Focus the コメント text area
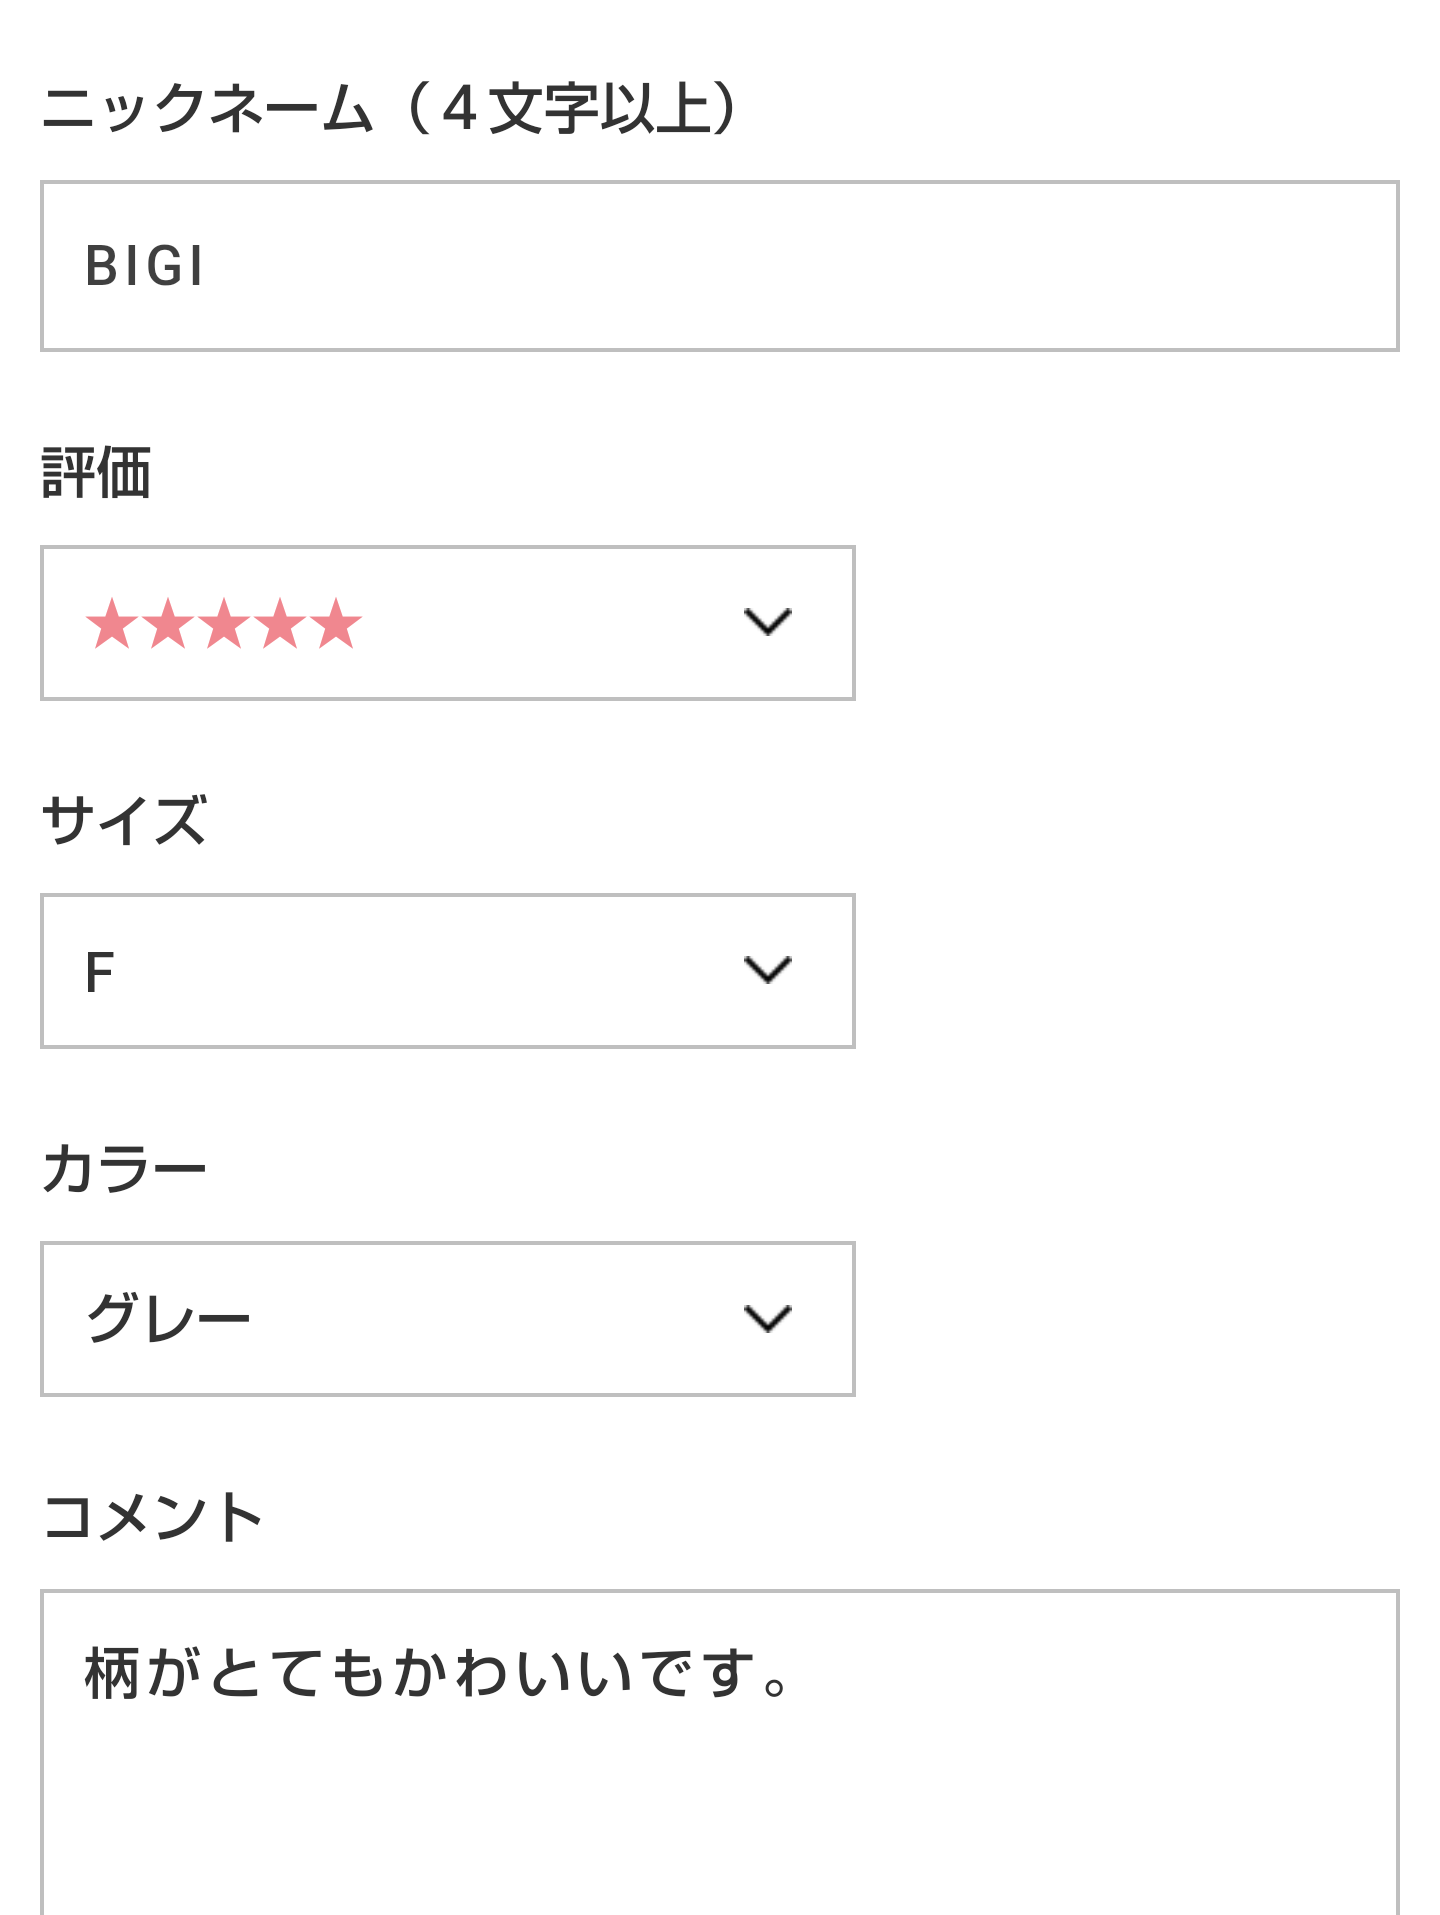This screenshot has width=1440, height=1915. tap(718, 1800)
